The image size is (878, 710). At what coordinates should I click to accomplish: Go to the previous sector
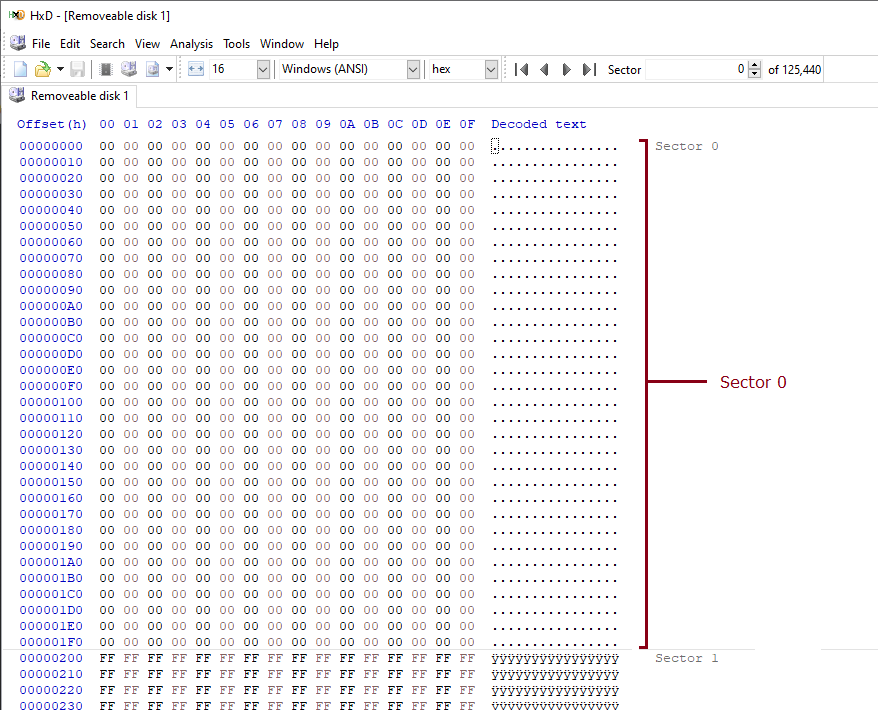544,69
